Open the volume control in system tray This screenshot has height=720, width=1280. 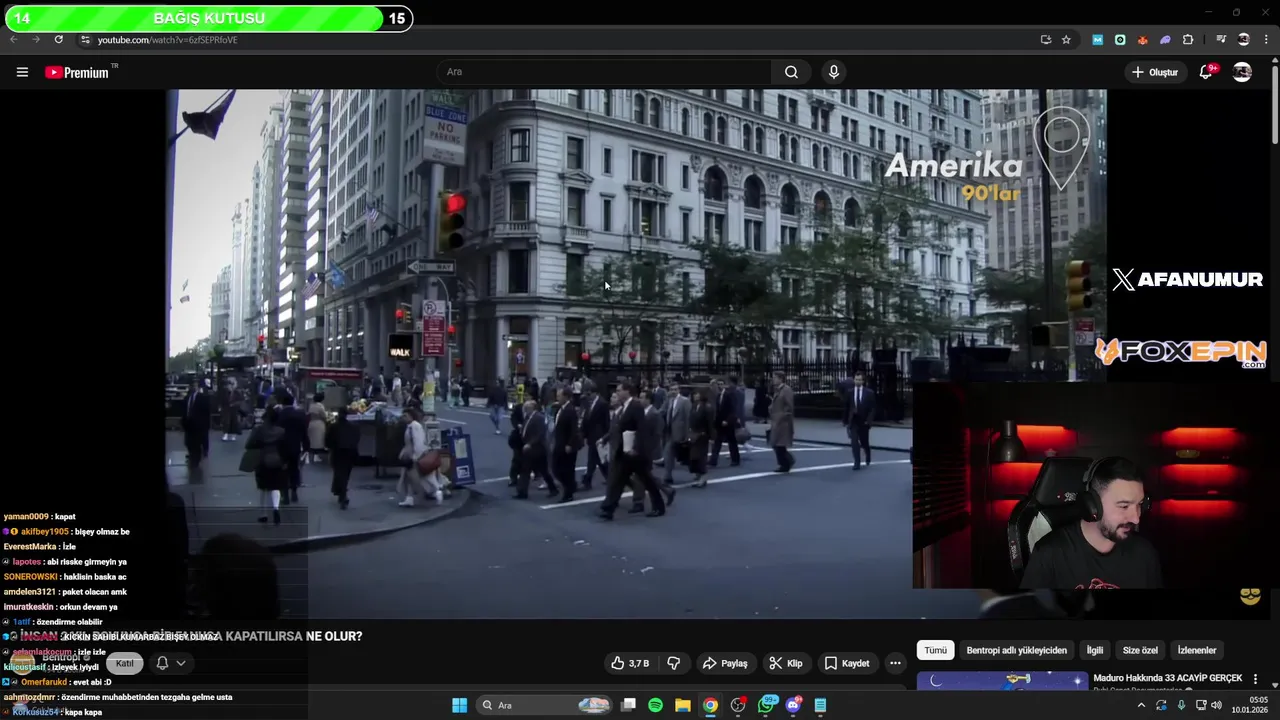click(1216, 705)
